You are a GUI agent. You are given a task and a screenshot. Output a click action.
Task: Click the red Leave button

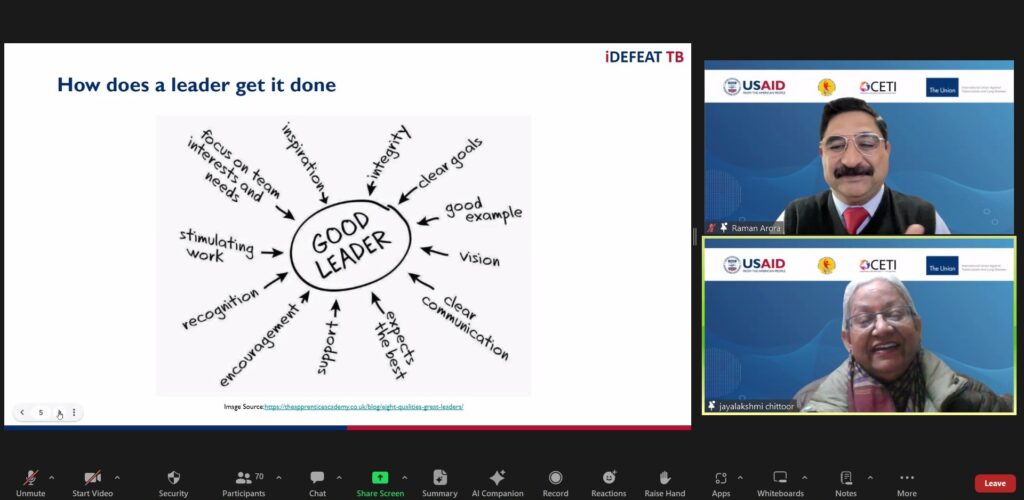coord(994,483)
